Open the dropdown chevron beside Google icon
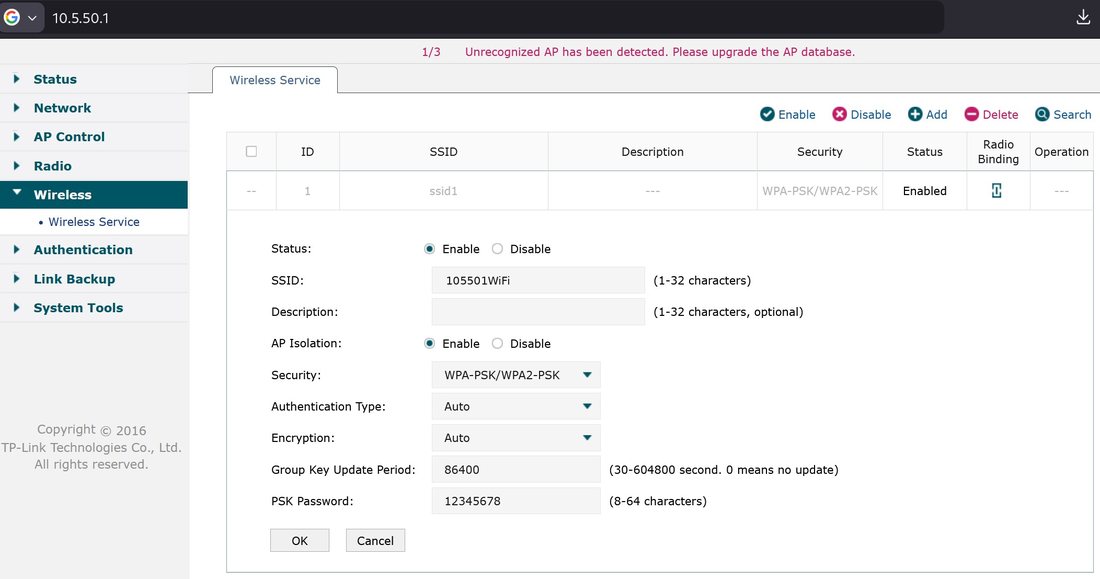The image size is (1100, 579). [x=32, y=18]
